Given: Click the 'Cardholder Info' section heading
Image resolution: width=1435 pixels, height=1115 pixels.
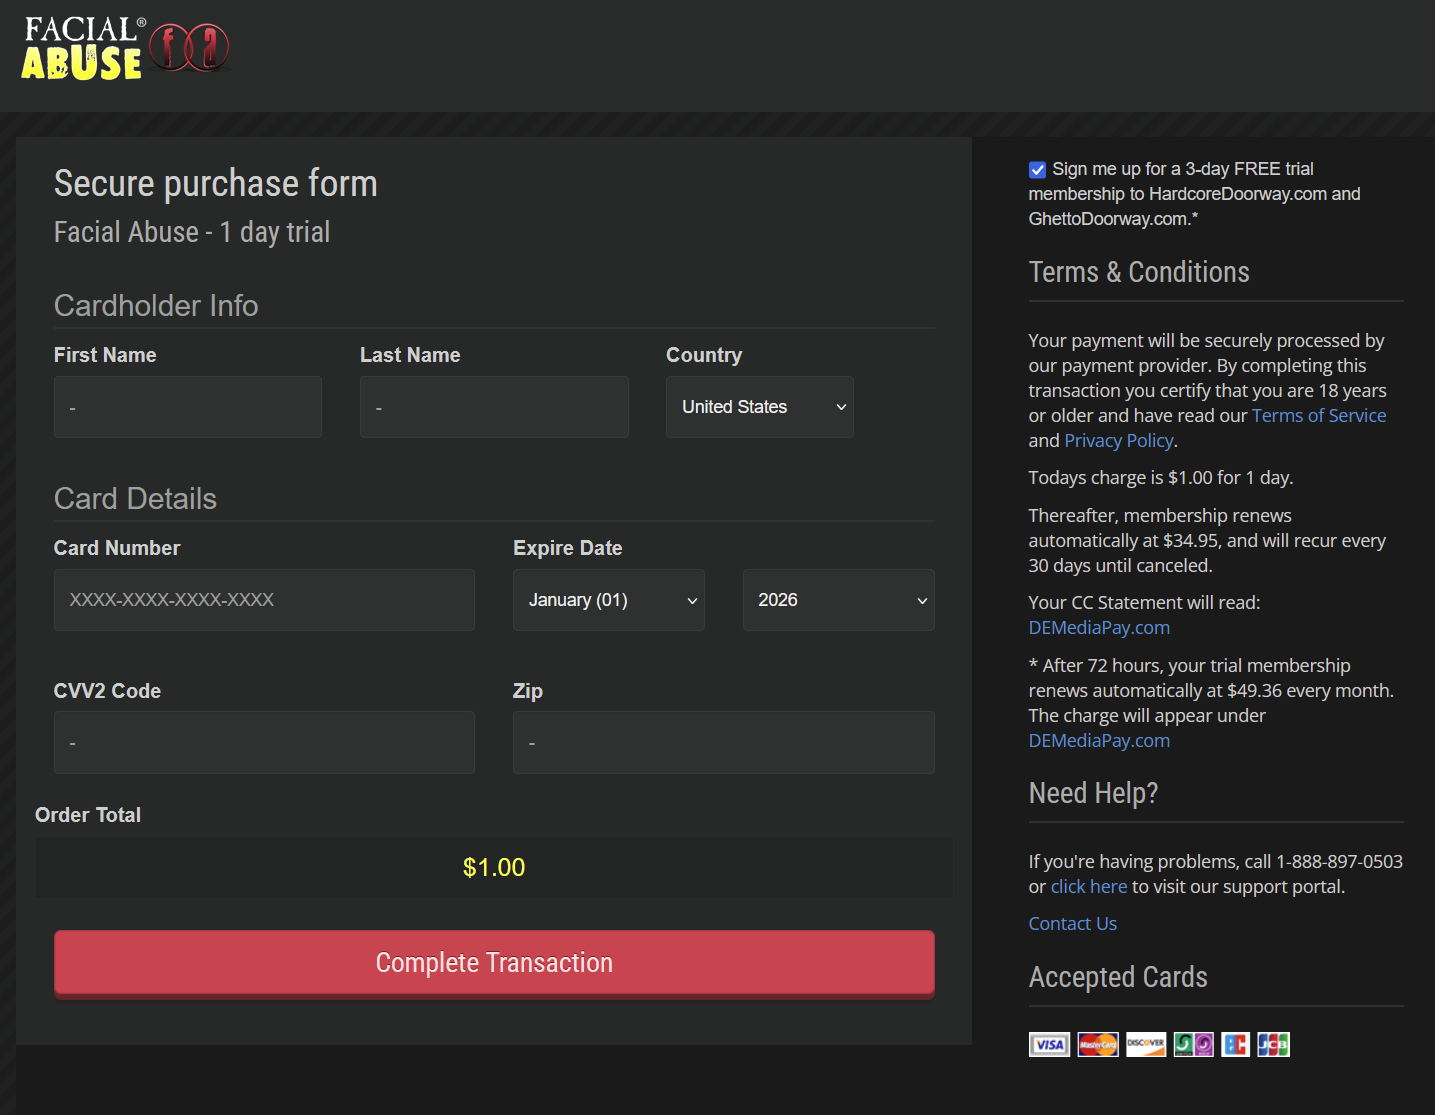Looking at the screenshot, I should [x=156, y=306].
